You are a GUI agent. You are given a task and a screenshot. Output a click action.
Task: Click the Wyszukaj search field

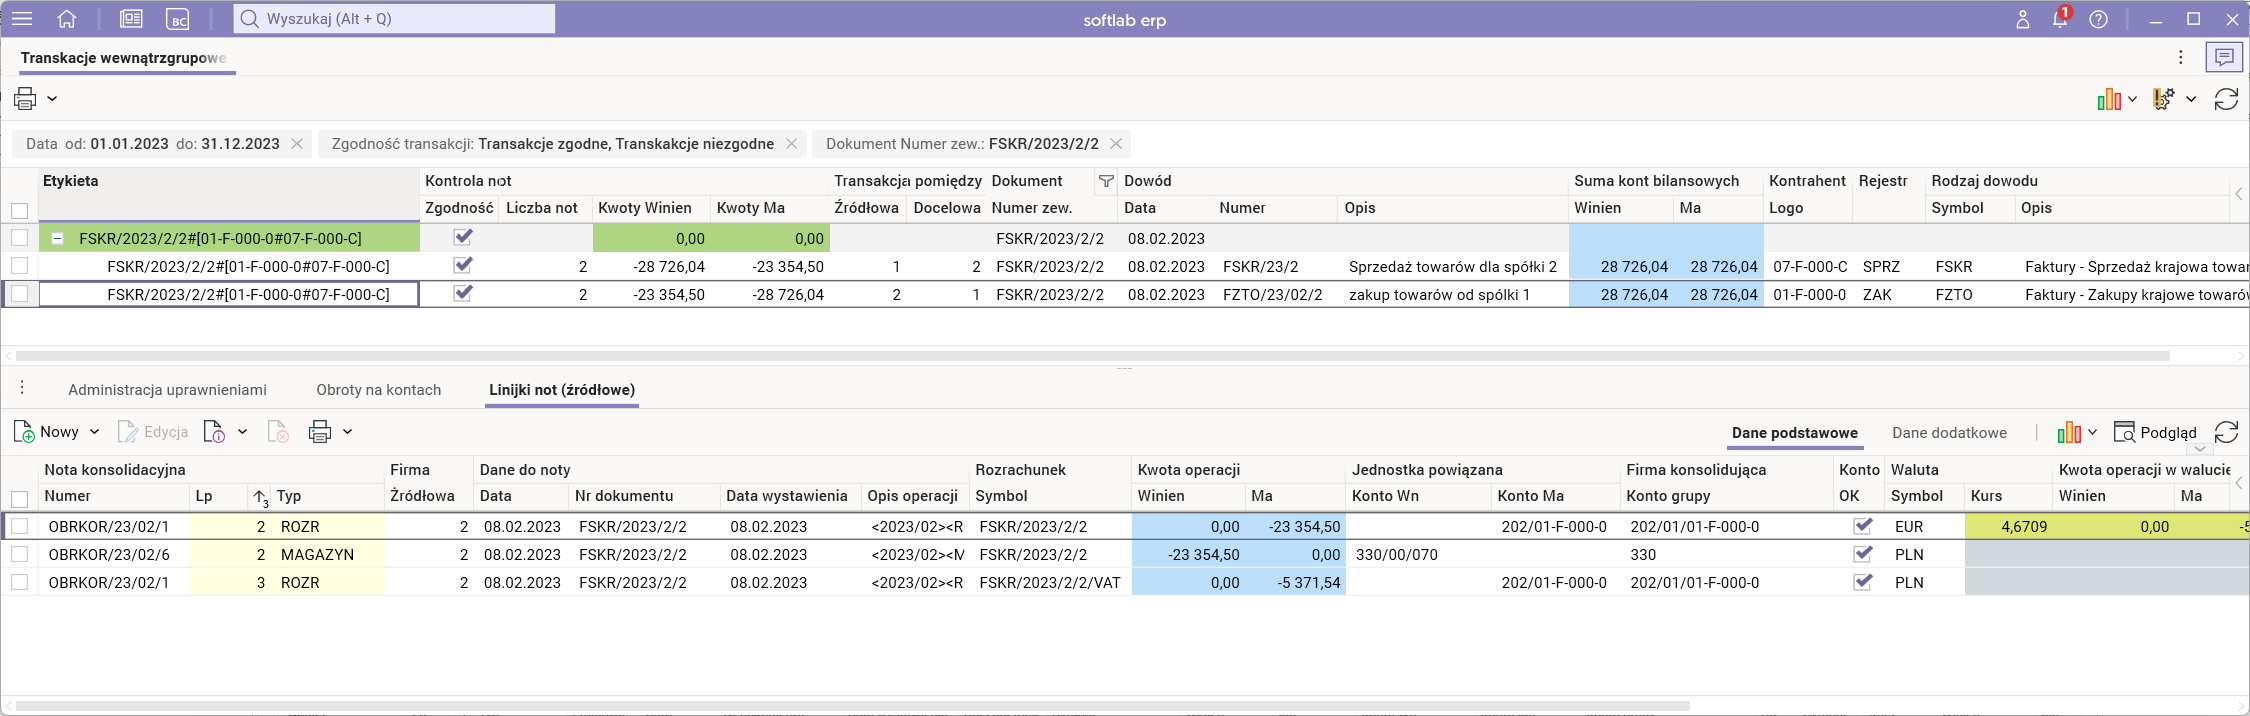click(395, 19)
